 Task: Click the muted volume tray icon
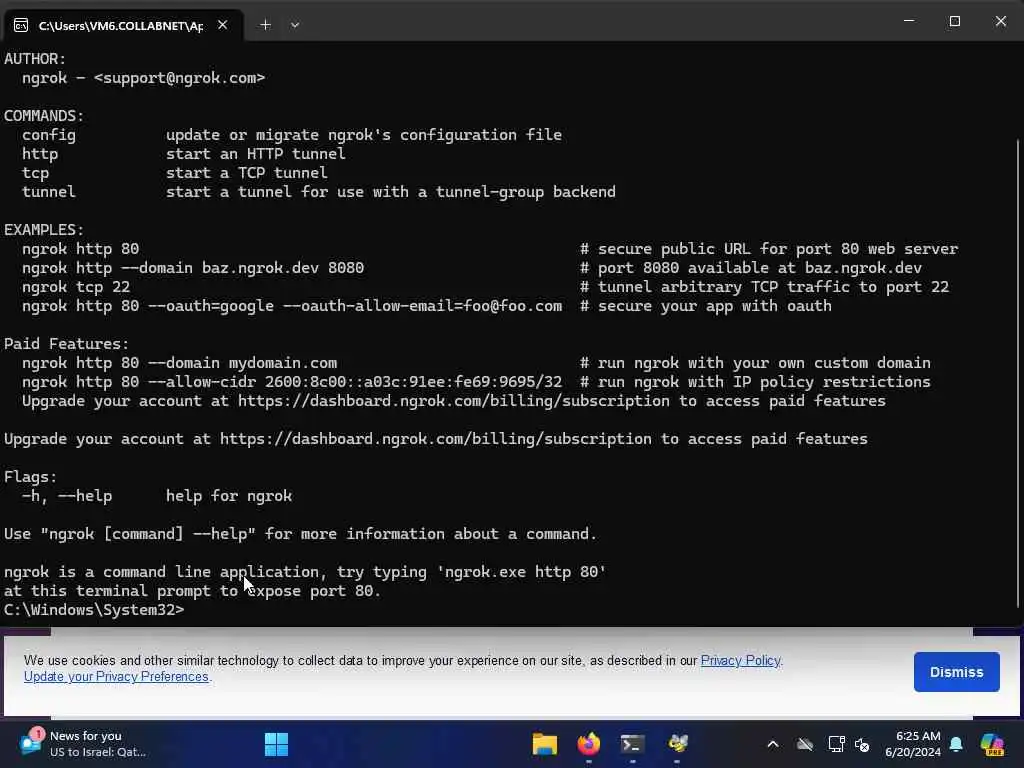click(862, 744)
